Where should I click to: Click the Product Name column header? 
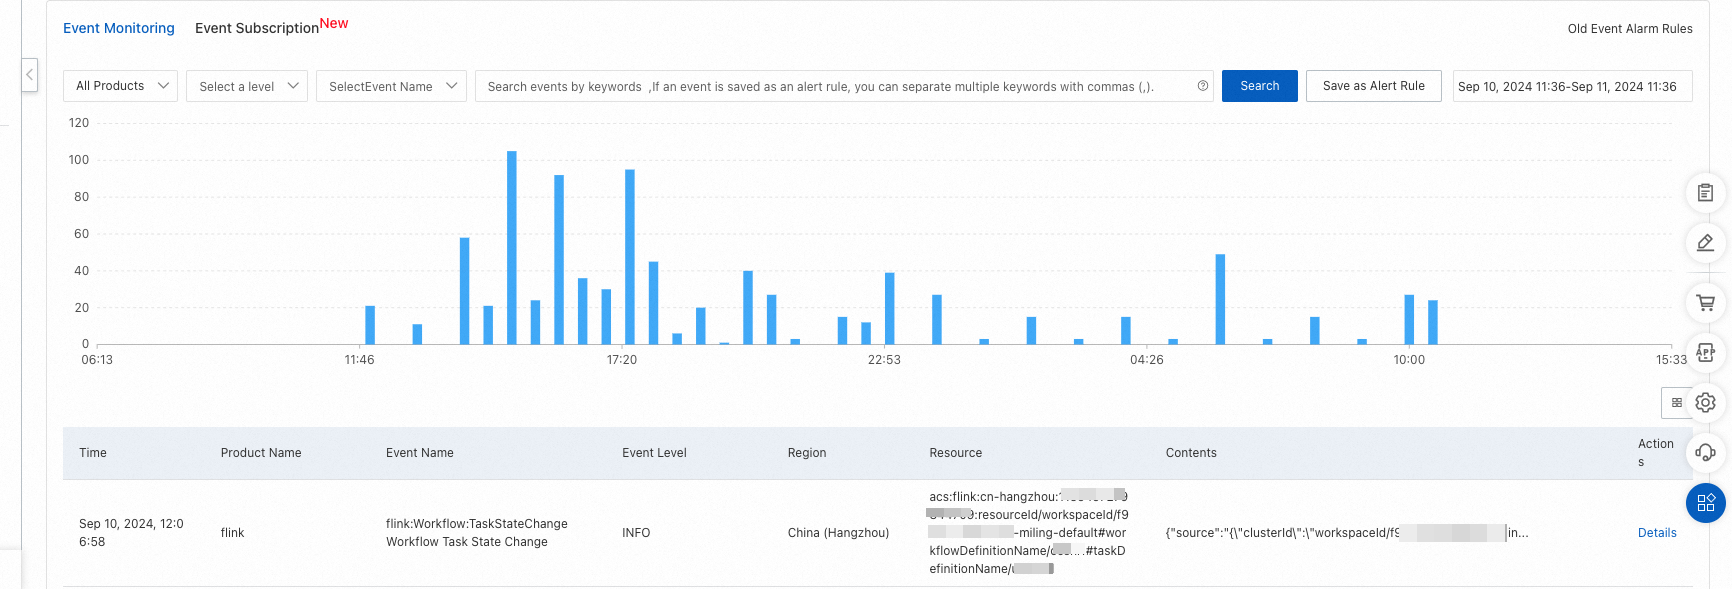(261, 453)
